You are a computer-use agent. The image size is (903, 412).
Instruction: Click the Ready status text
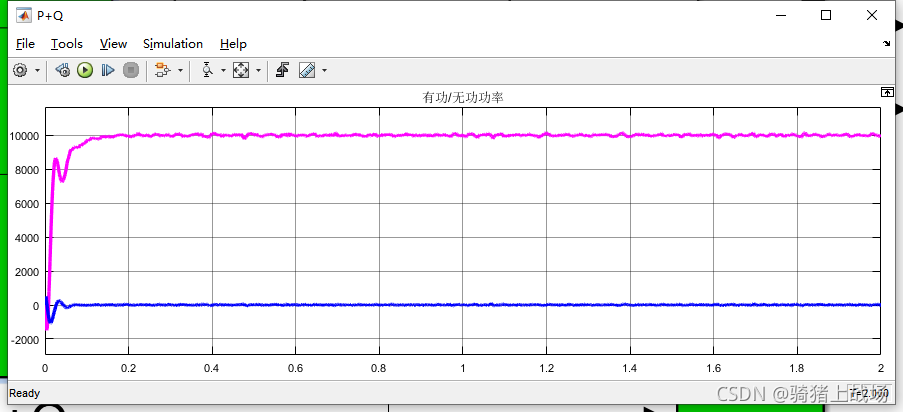pyautogui.click(x=25, y=394)
